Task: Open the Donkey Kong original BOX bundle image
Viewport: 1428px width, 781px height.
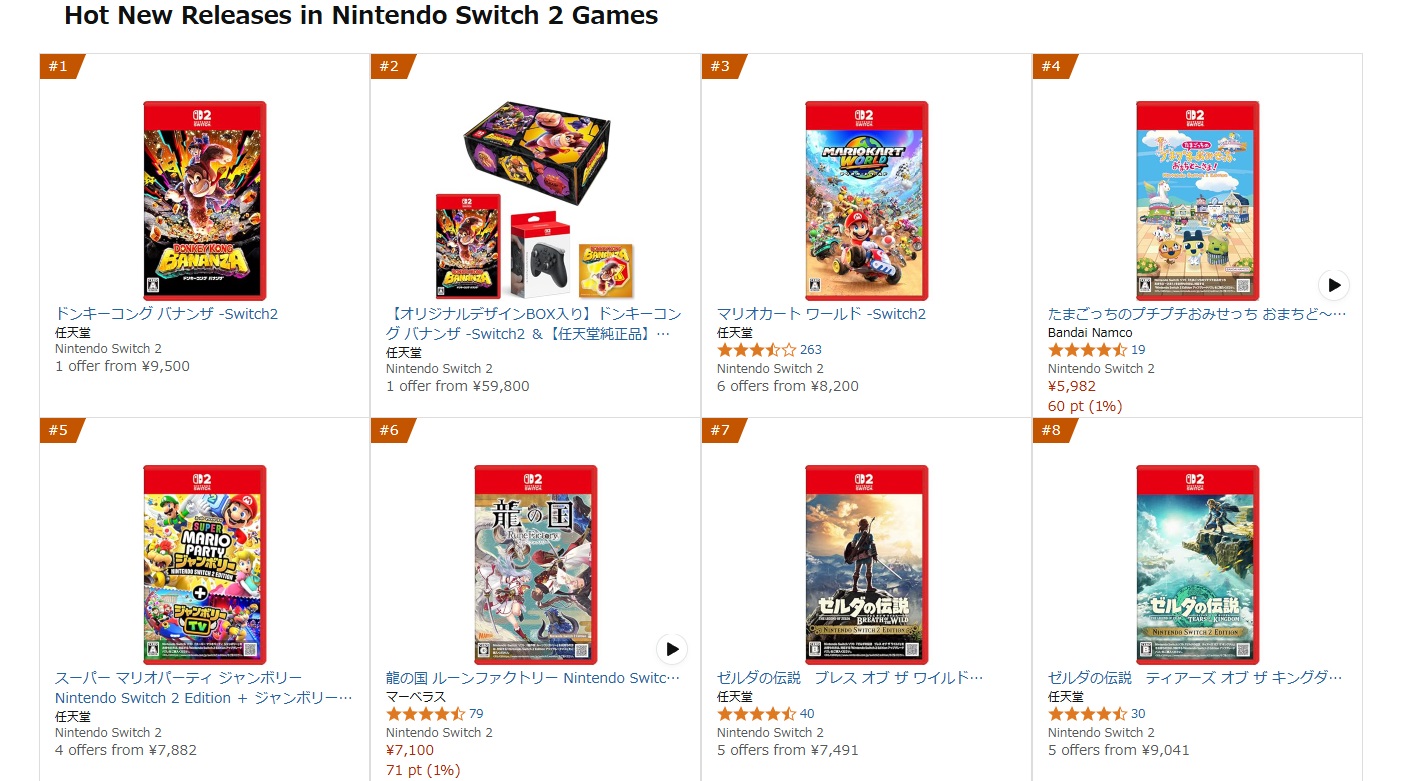Action: [535, 200]
